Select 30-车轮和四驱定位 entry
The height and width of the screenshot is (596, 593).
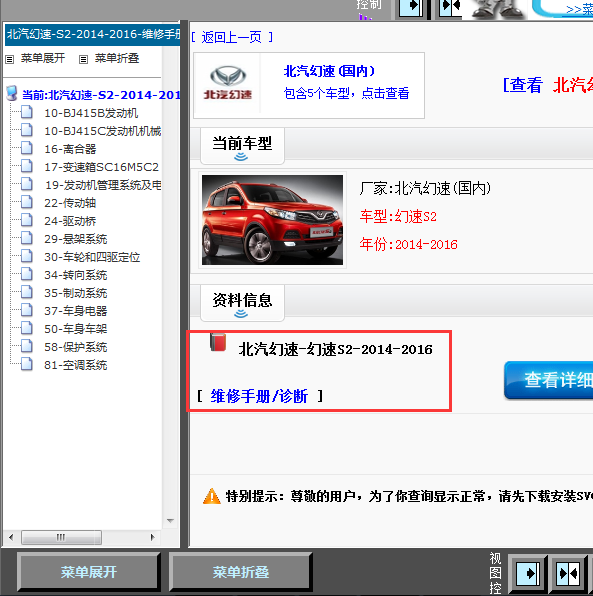coord(92,257)
